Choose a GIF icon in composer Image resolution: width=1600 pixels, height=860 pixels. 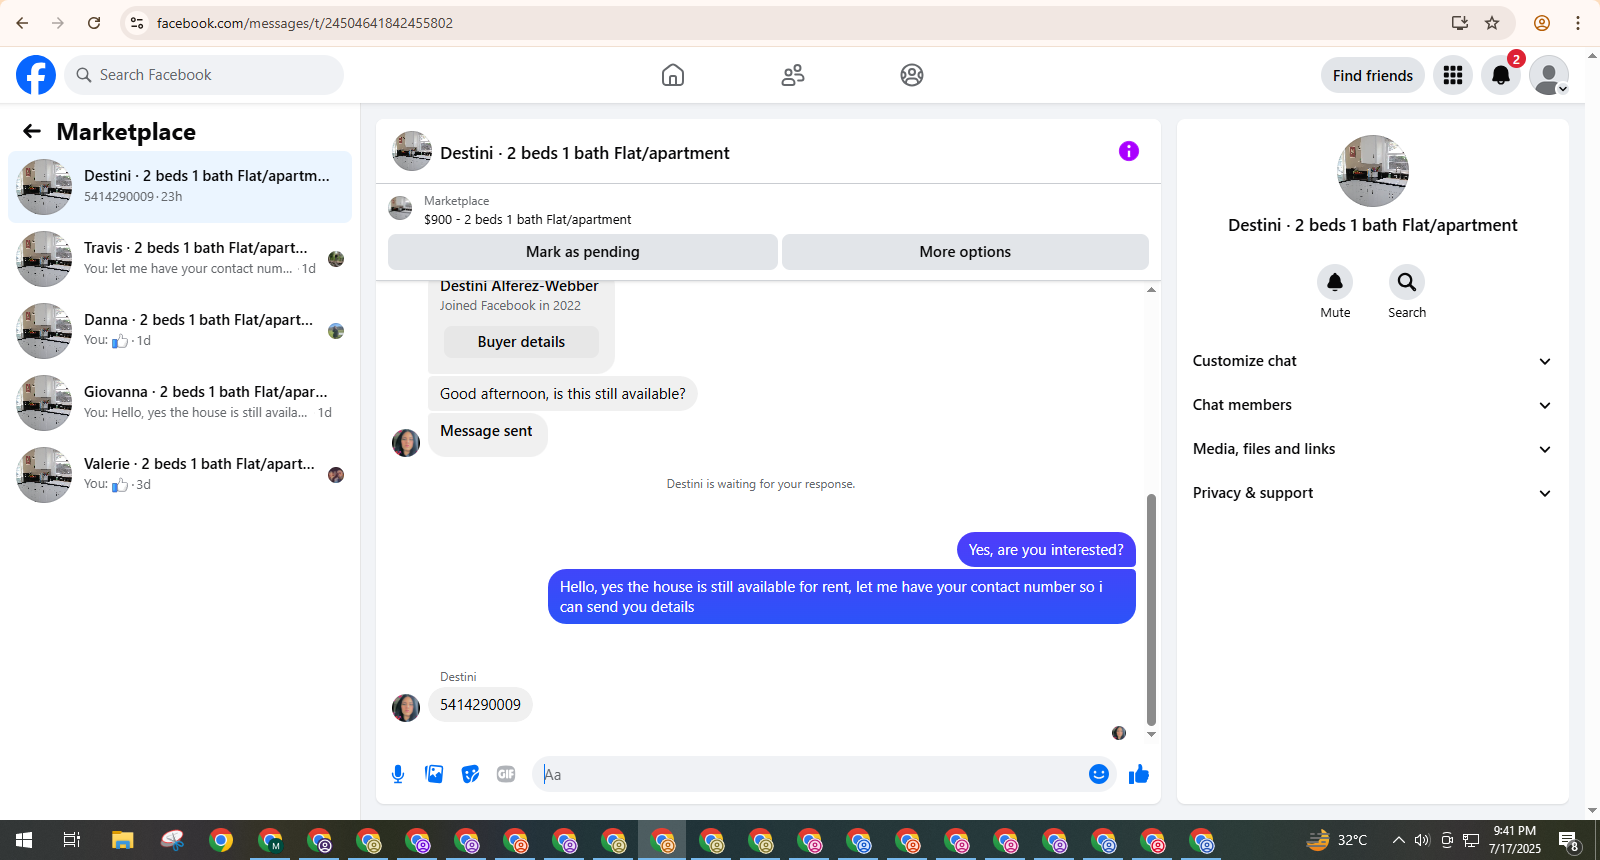(x=506, y=774)
